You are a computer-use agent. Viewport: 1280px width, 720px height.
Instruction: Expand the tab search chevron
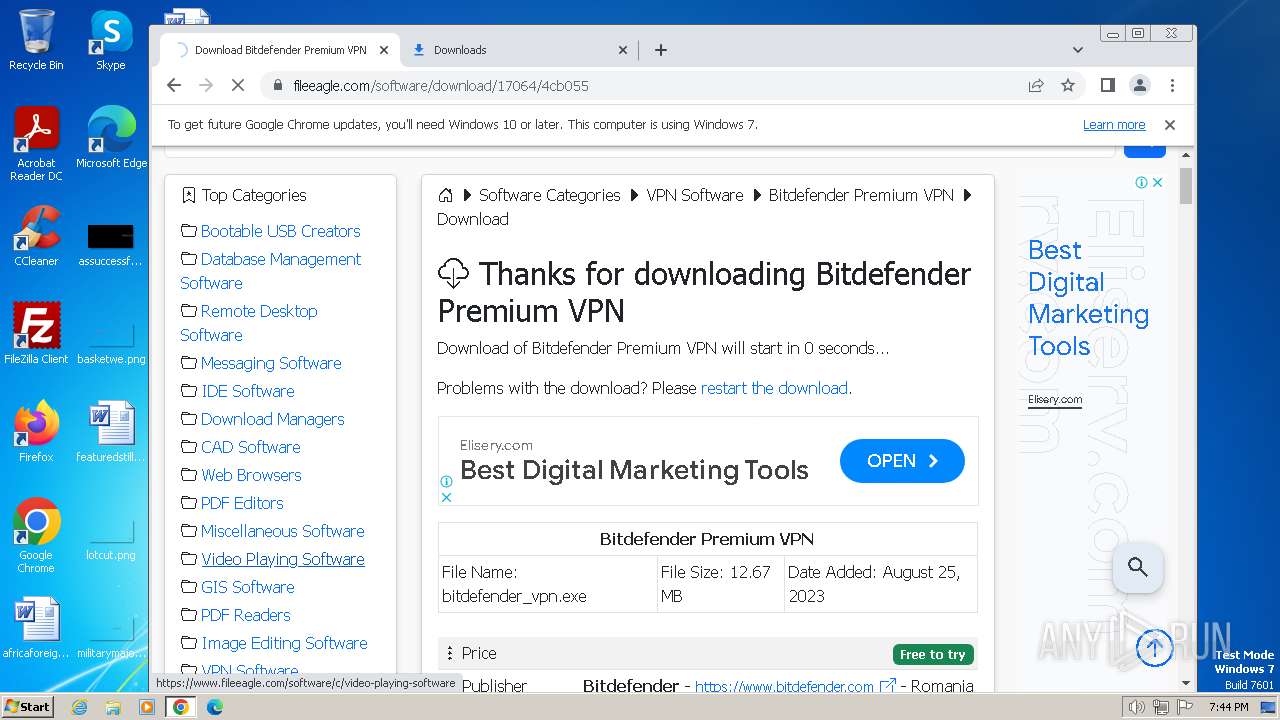(1077, 50)
